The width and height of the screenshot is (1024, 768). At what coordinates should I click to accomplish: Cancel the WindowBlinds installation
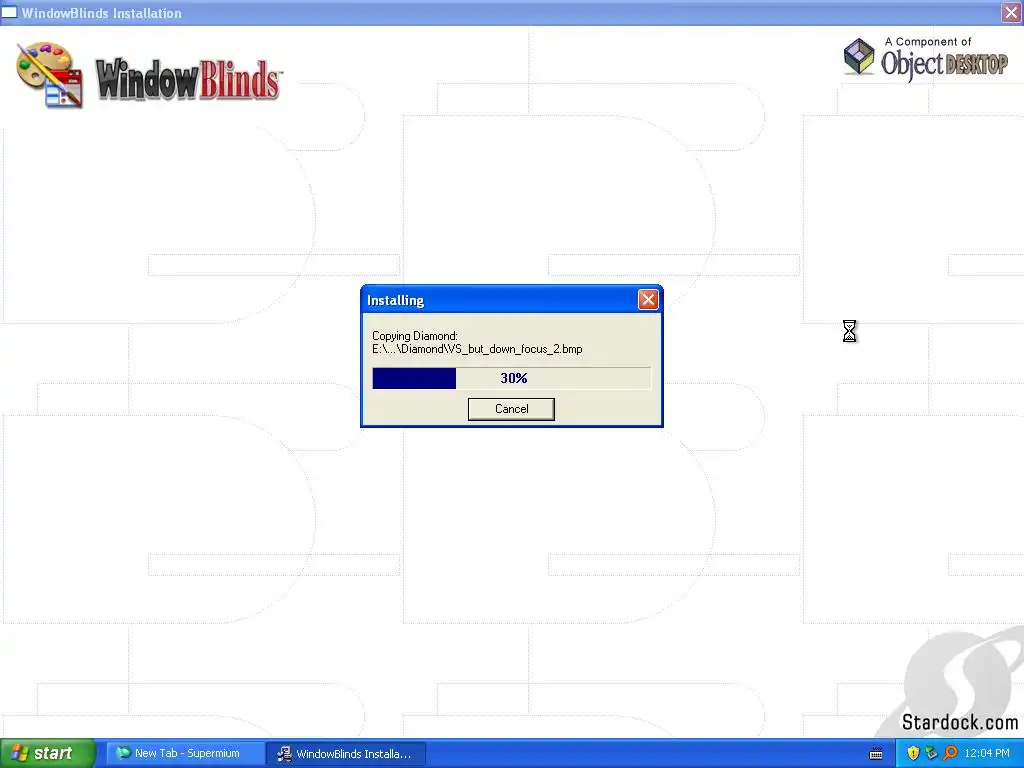tap(511, 409)
